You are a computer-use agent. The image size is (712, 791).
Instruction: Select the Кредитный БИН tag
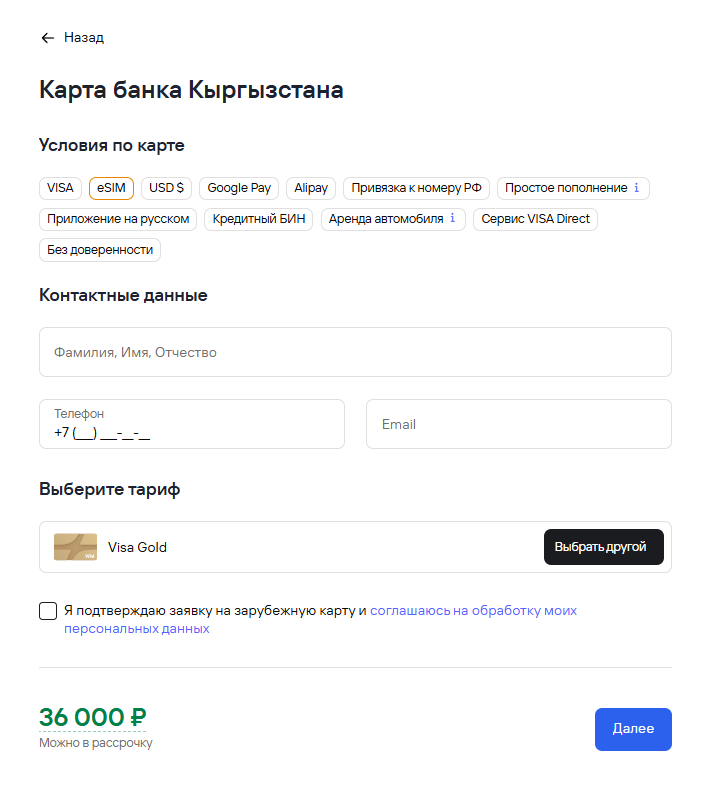(x=259, y=219)
